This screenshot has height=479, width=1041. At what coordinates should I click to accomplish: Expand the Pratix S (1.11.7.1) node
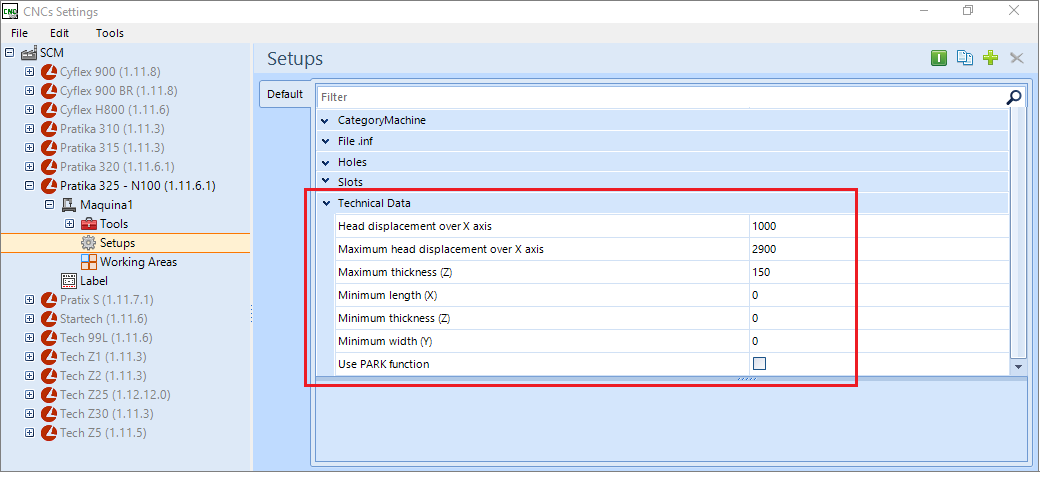29,300
